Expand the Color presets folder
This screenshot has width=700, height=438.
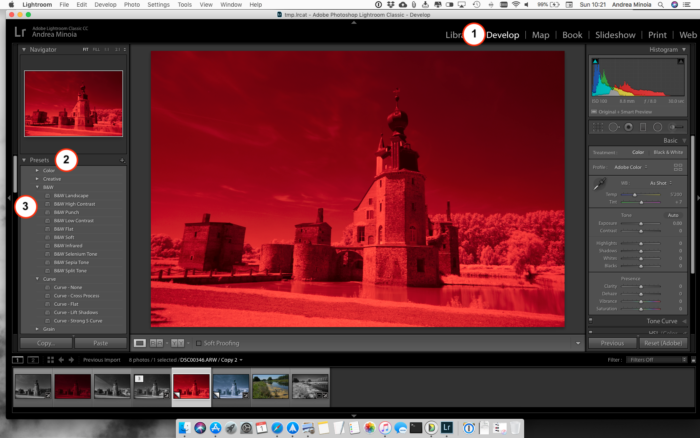(37, 171)
